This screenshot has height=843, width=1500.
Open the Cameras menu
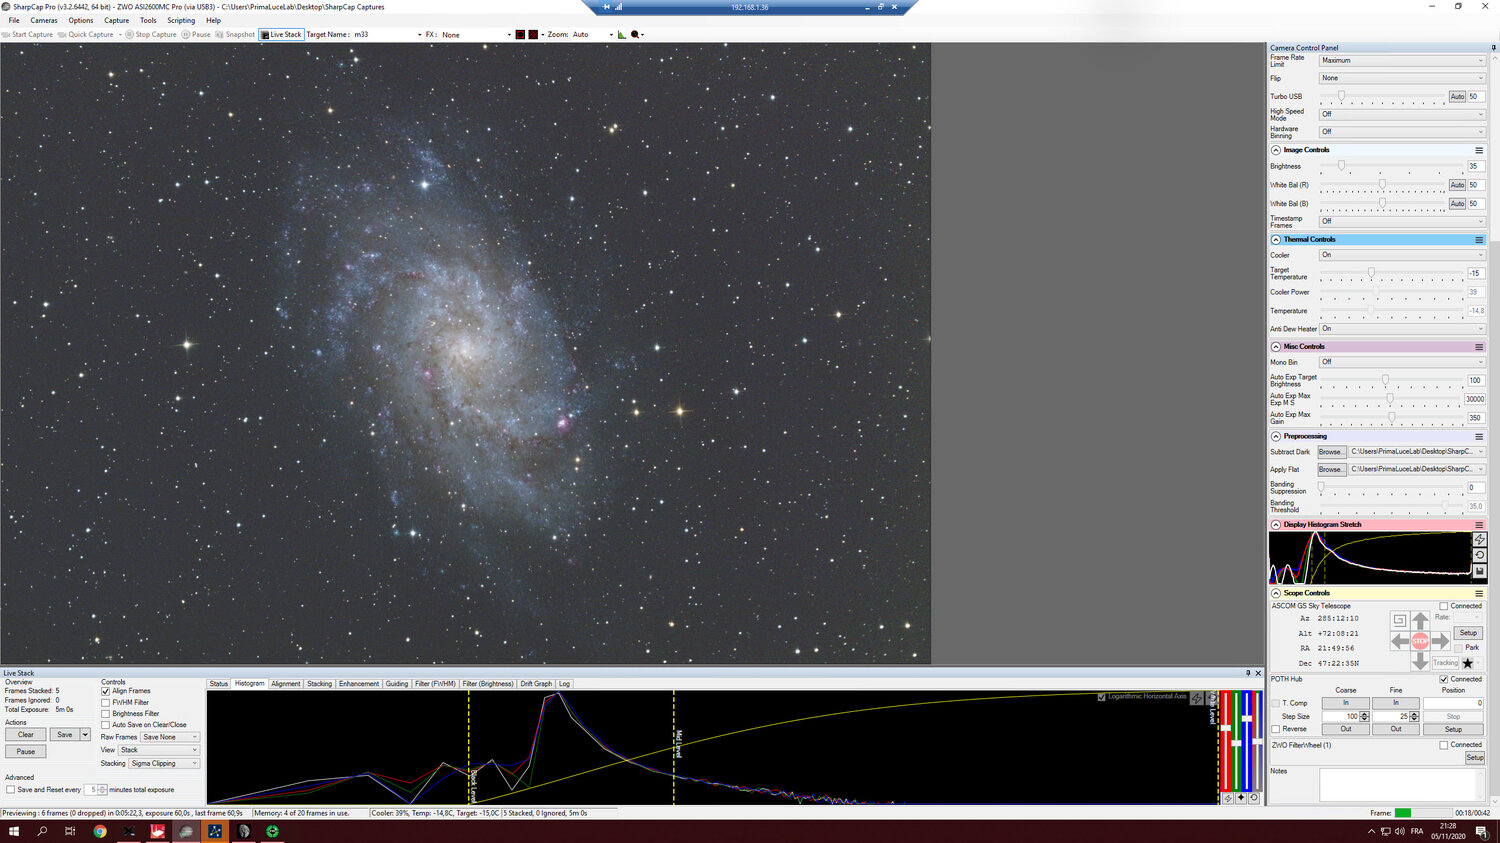click(44, 20)
